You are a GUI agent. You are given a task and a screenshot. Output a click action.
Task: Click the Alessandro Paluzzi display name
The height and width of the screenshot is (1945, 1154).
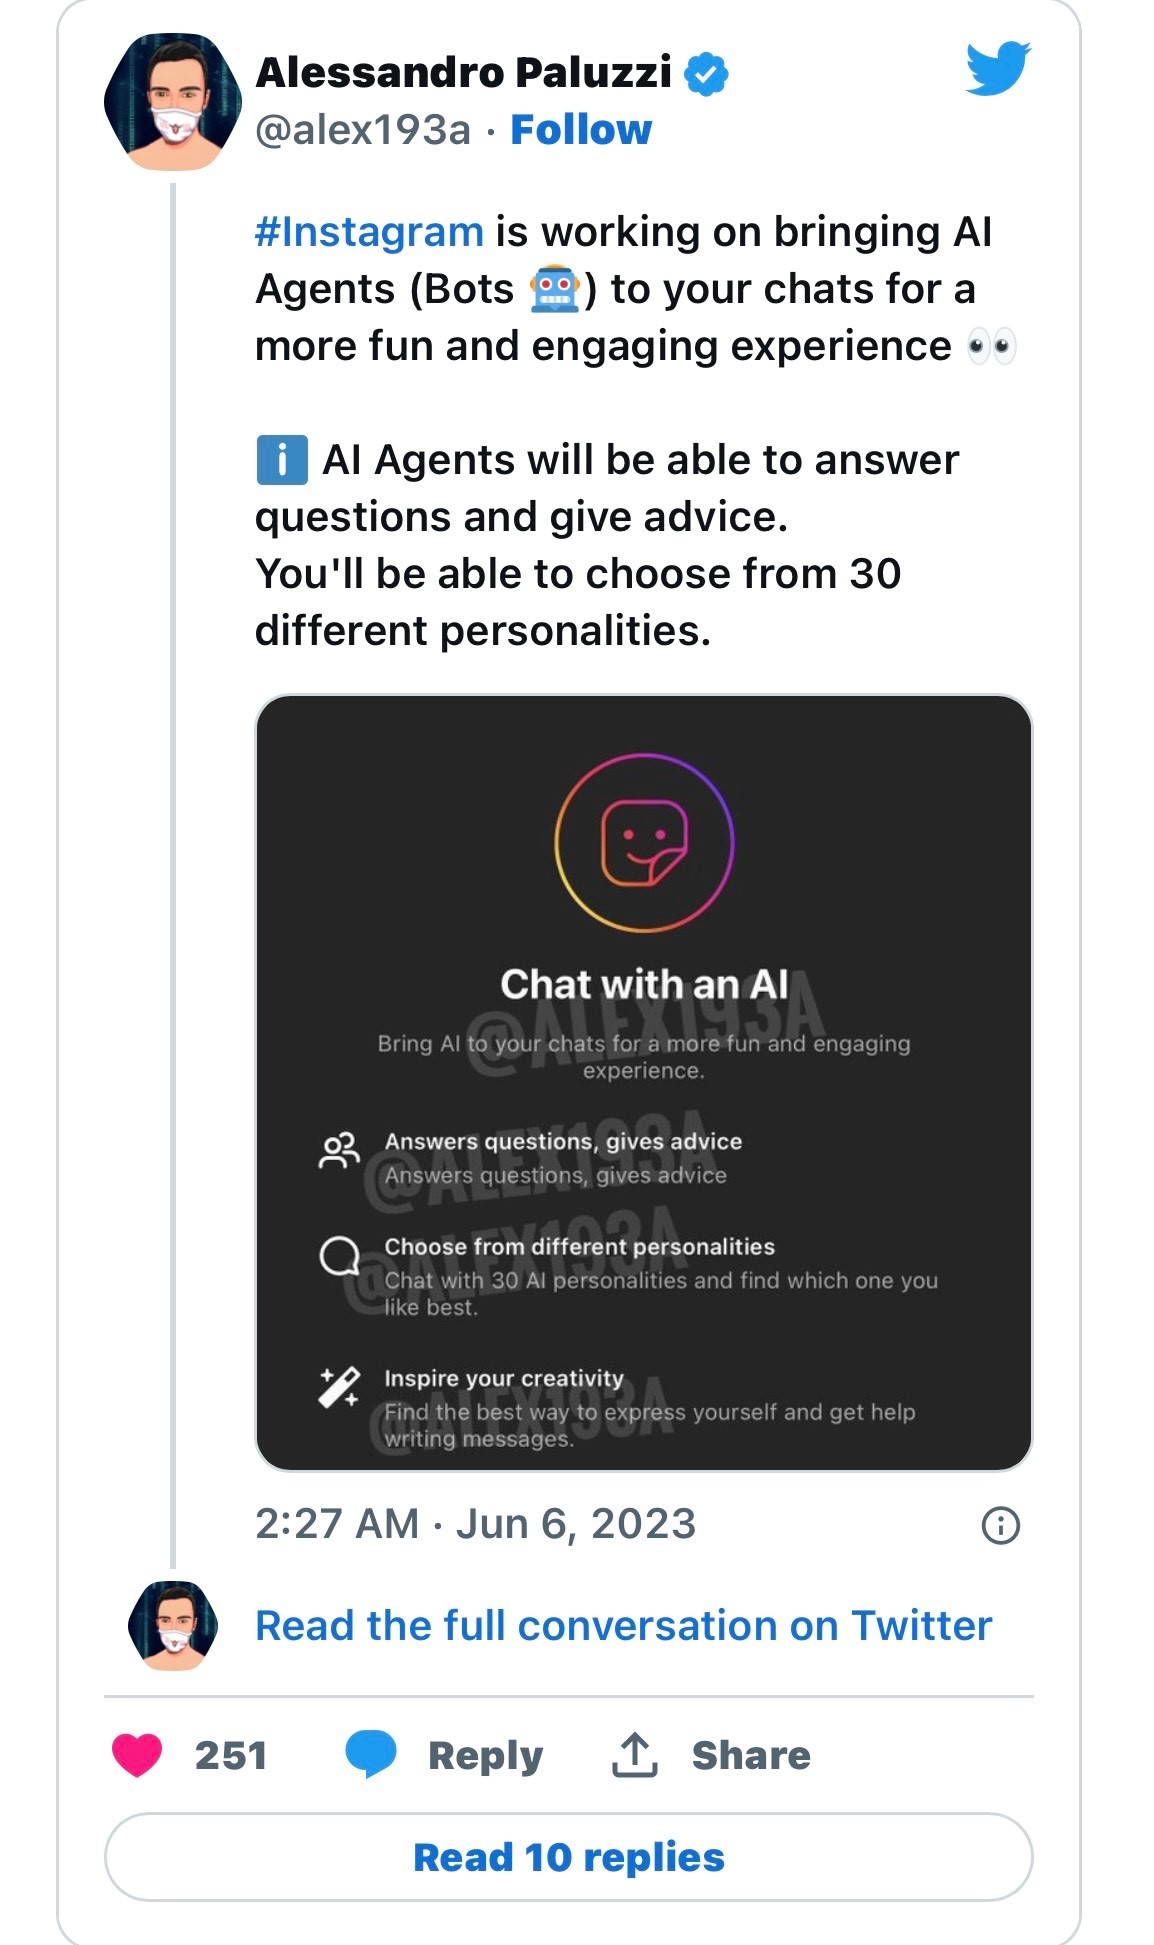(463, 72)
